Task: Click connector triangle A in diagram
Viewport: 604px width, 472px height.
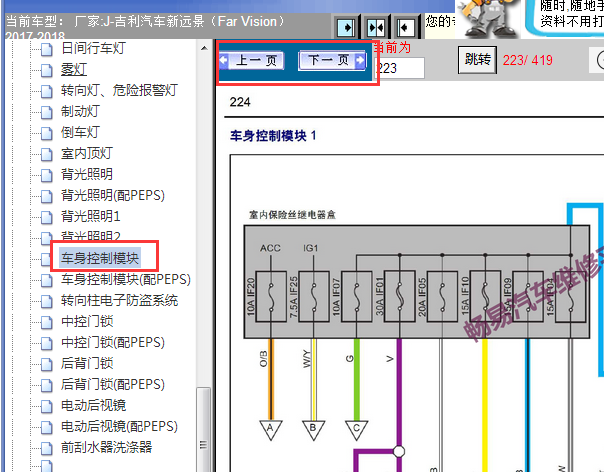Action: (x=270, y=430)
